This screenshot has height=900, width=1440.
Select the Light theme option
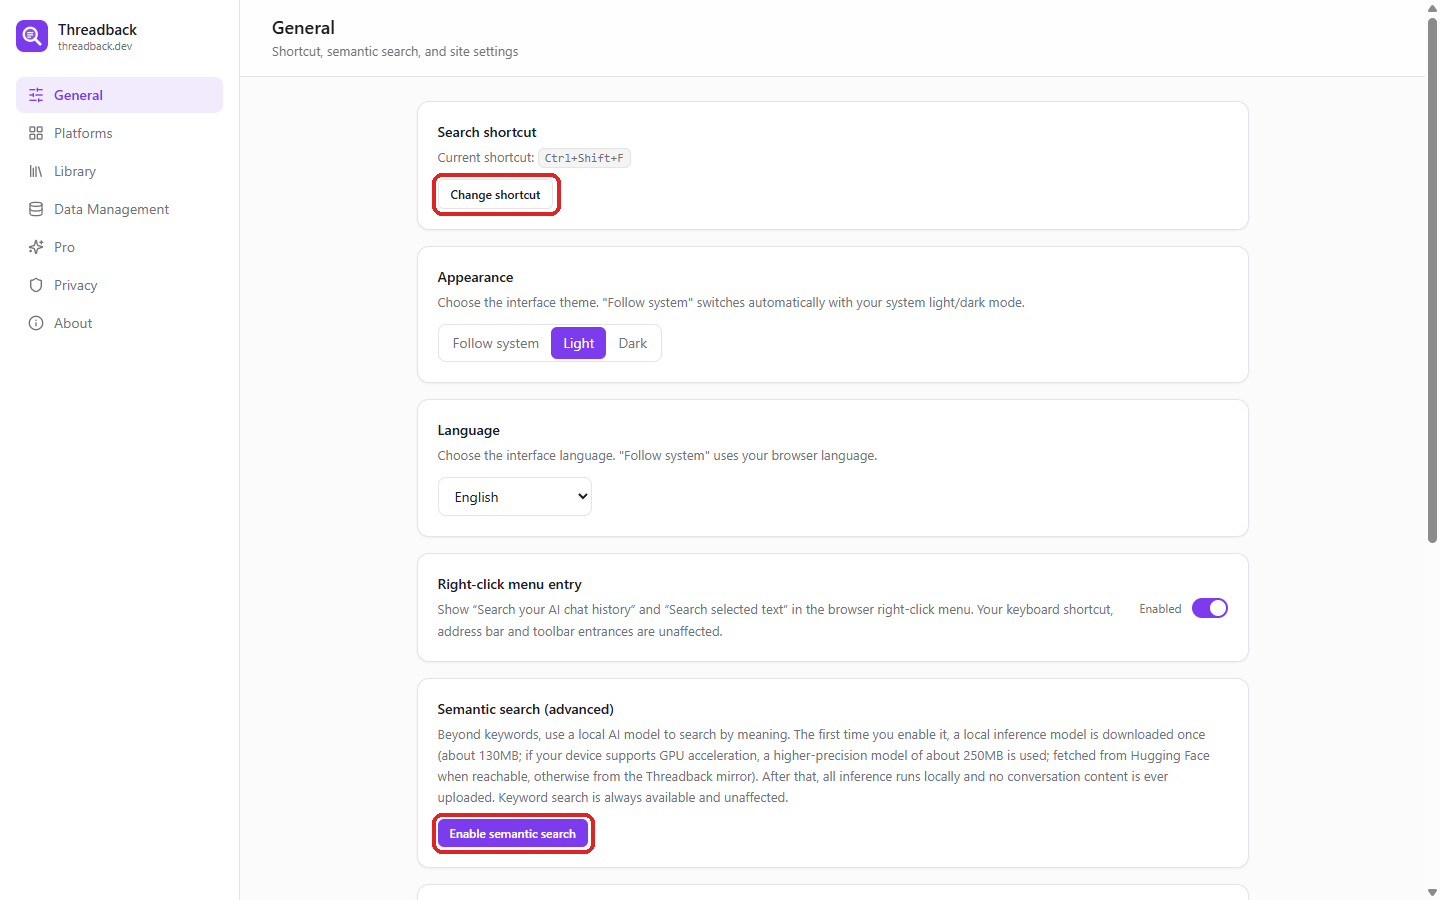[578, 343]
